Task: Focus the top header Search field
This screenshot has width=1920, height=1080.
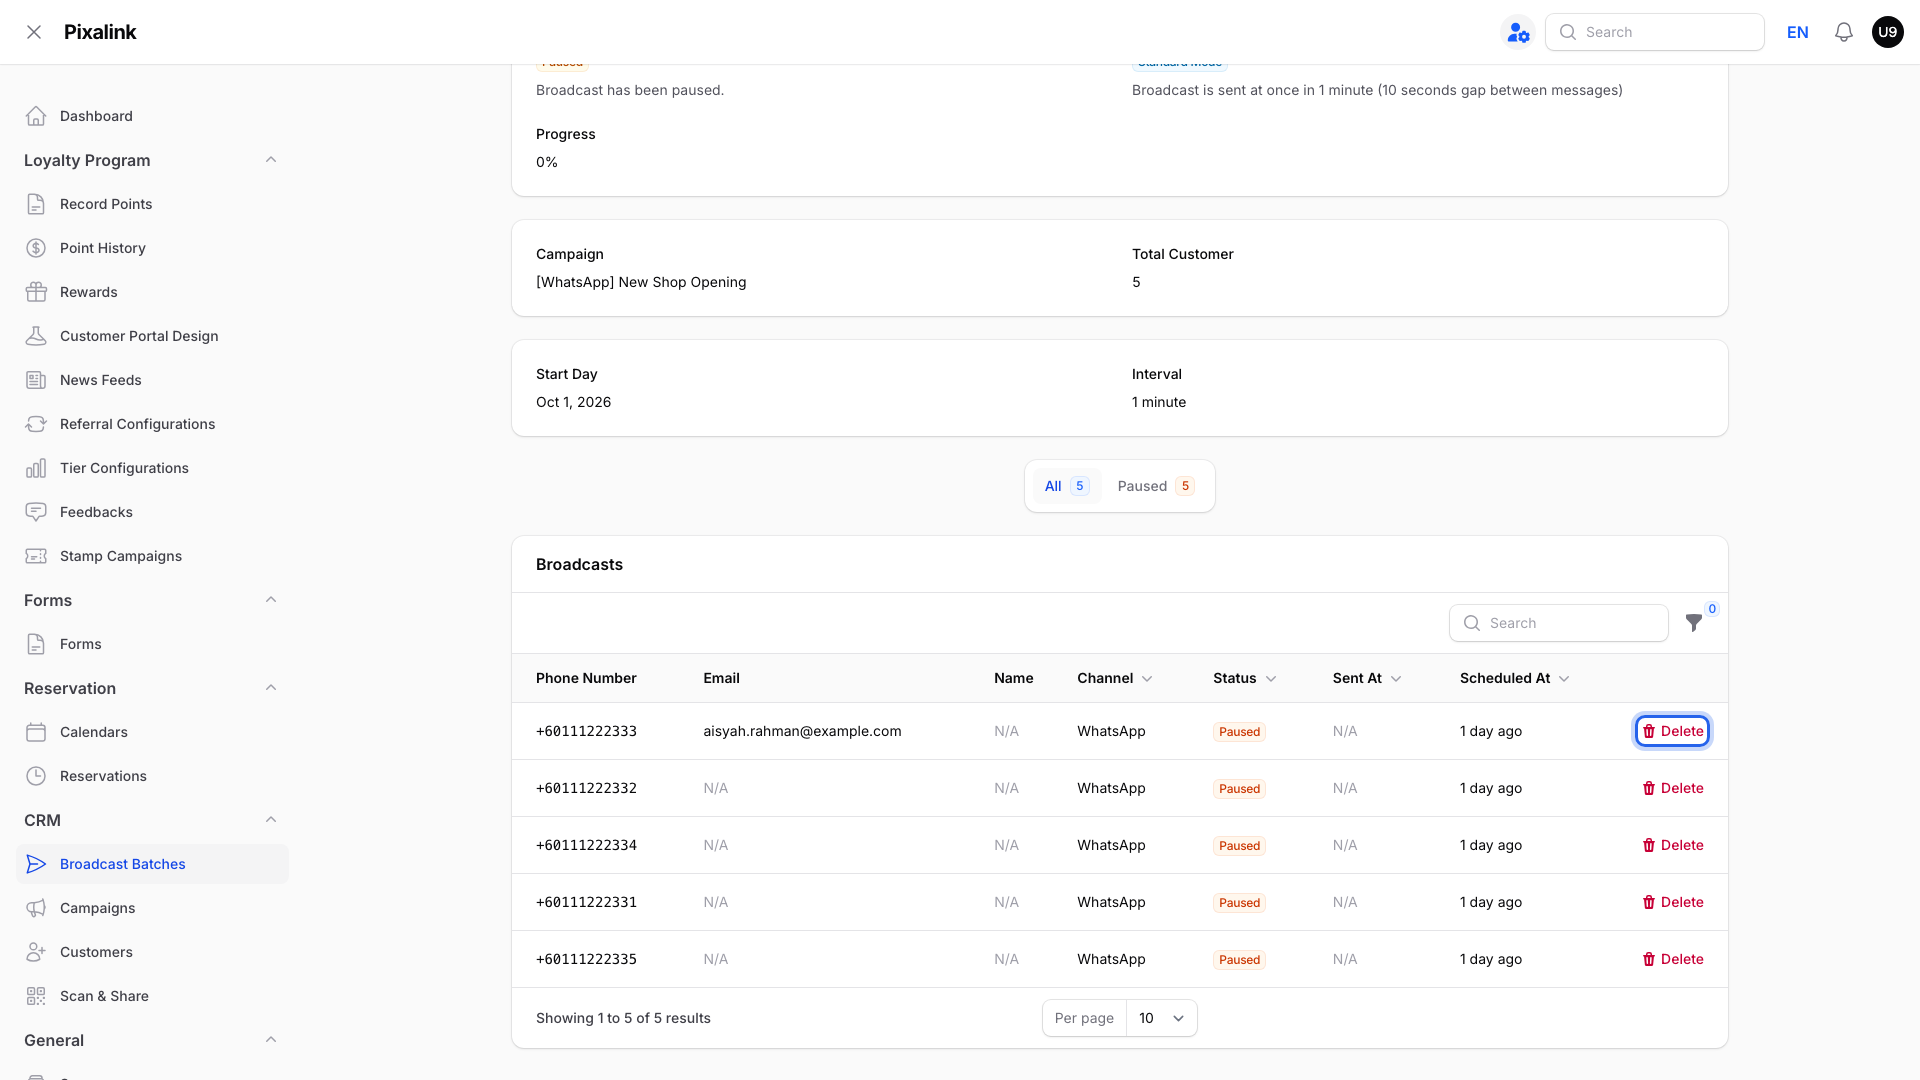Action: [1655, 32]
